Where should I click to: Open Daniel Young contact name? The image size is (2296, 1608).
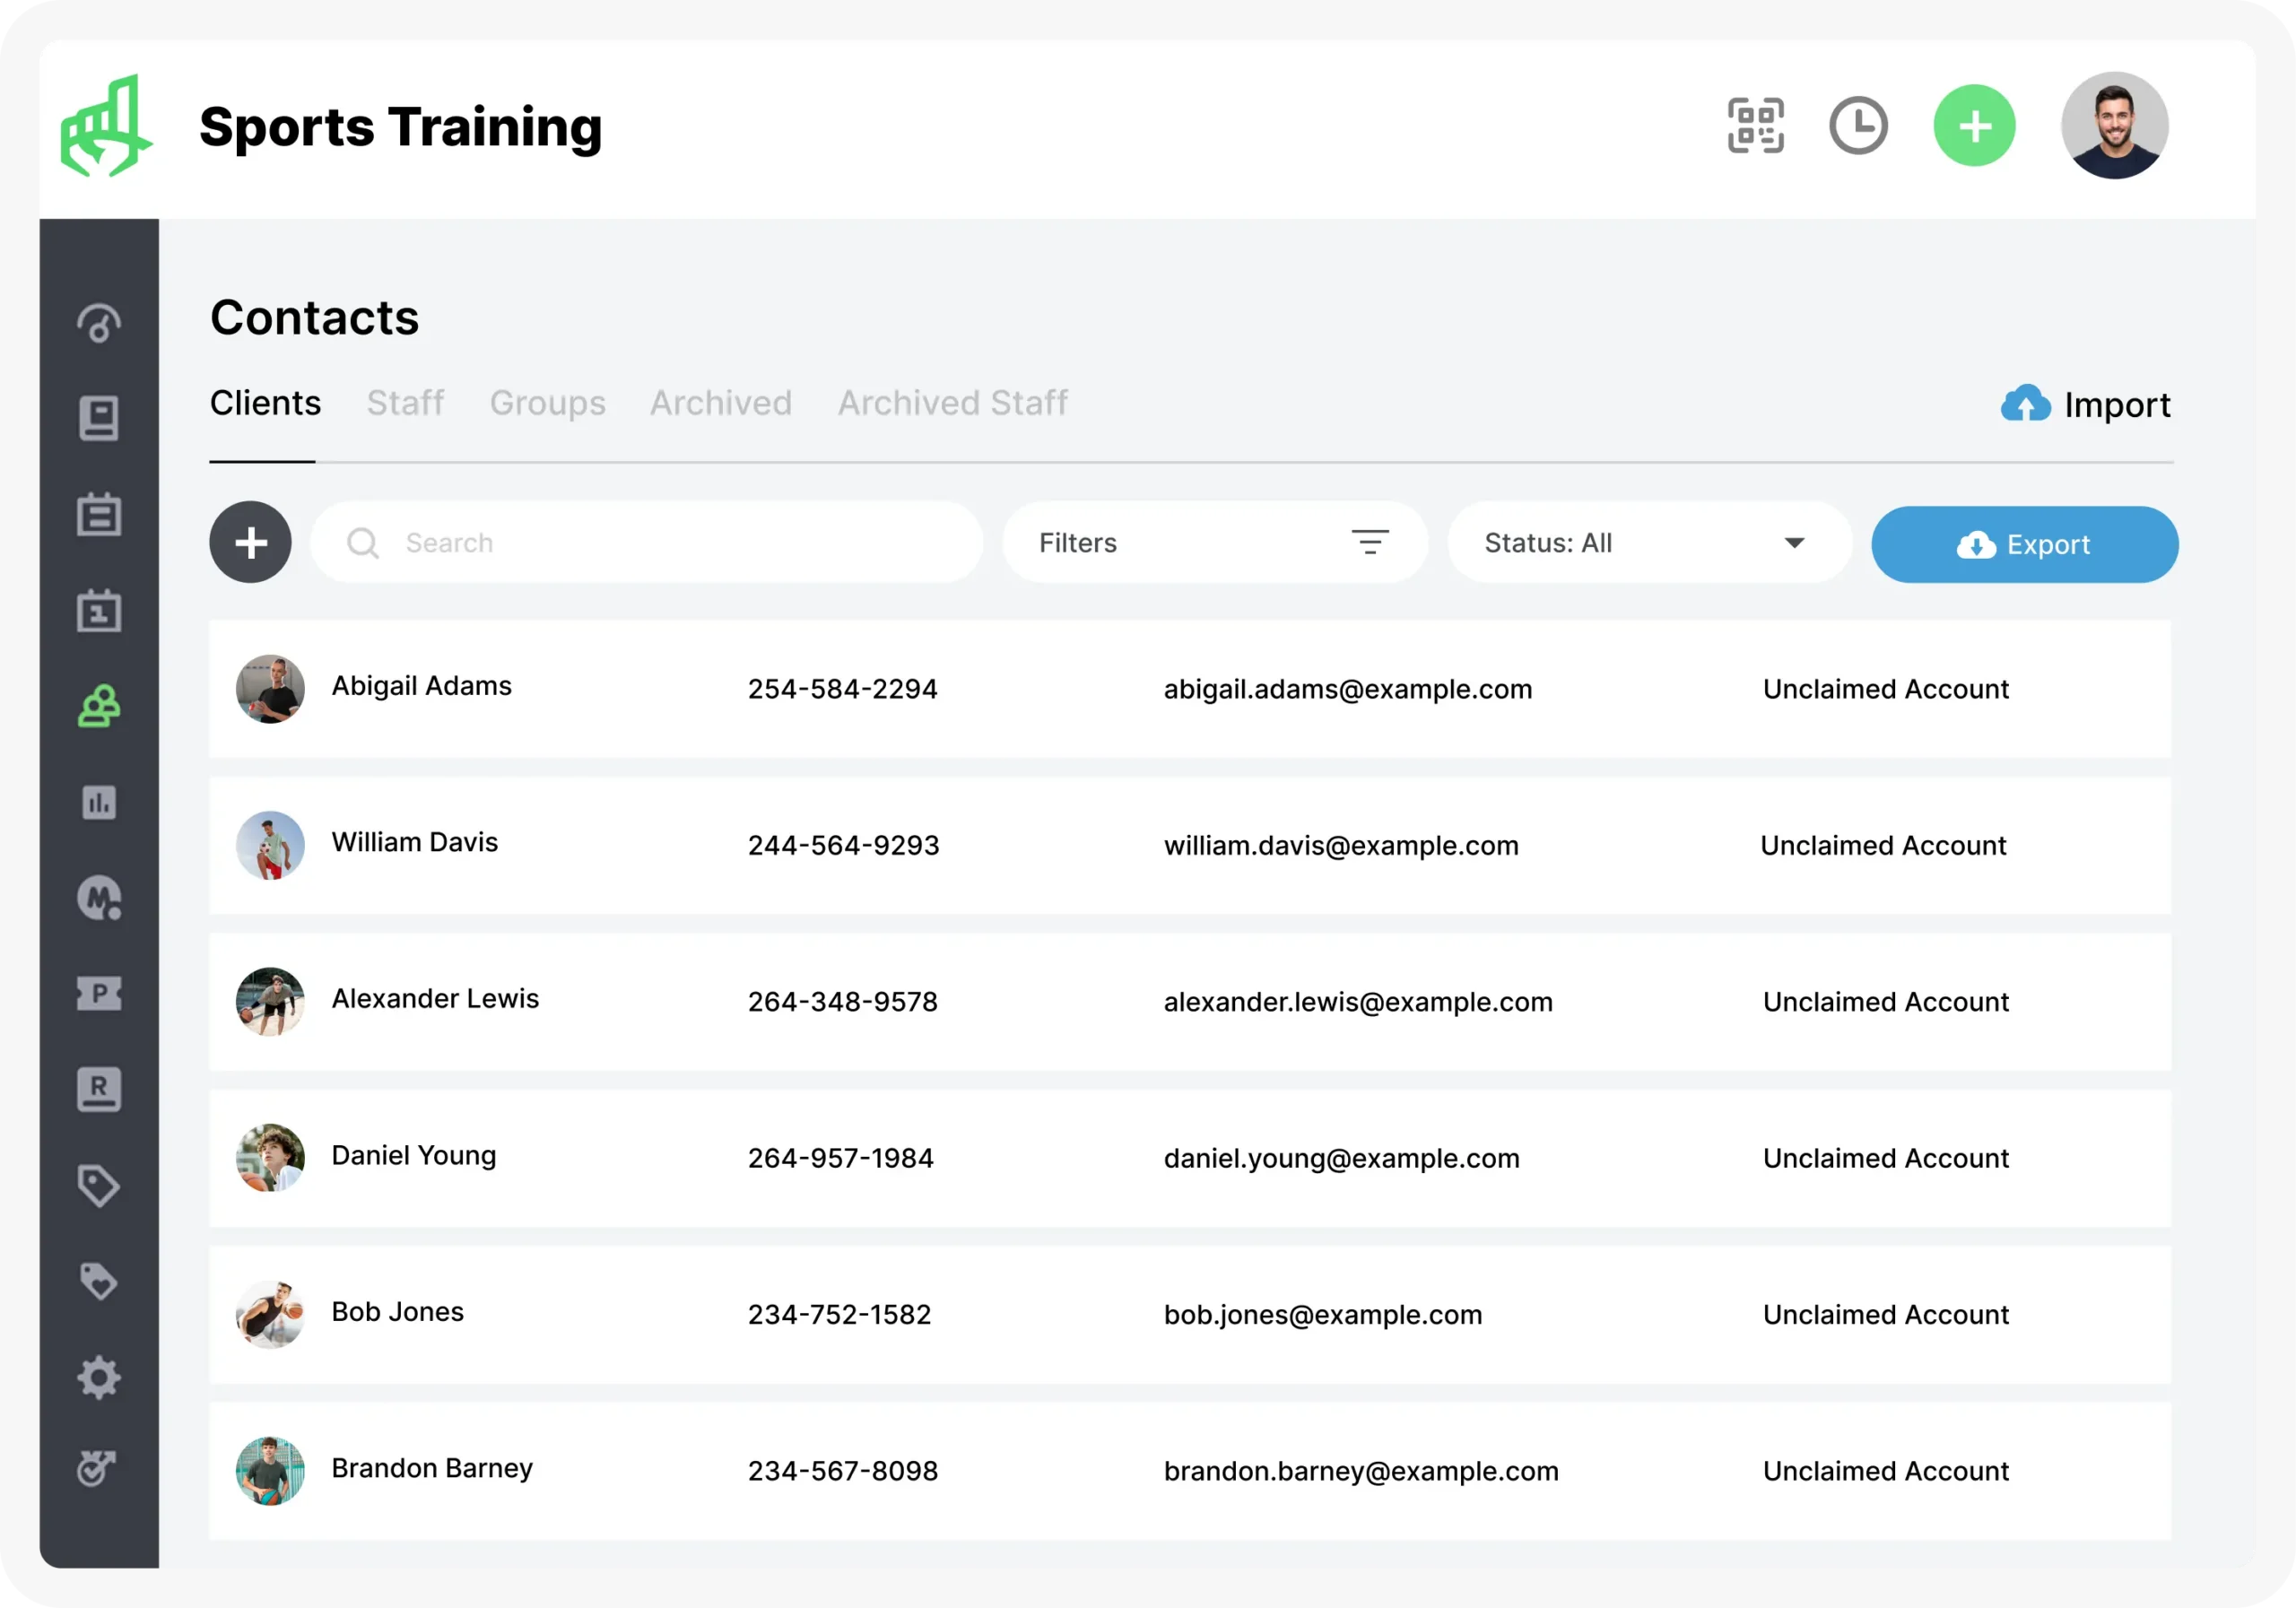413,1155
